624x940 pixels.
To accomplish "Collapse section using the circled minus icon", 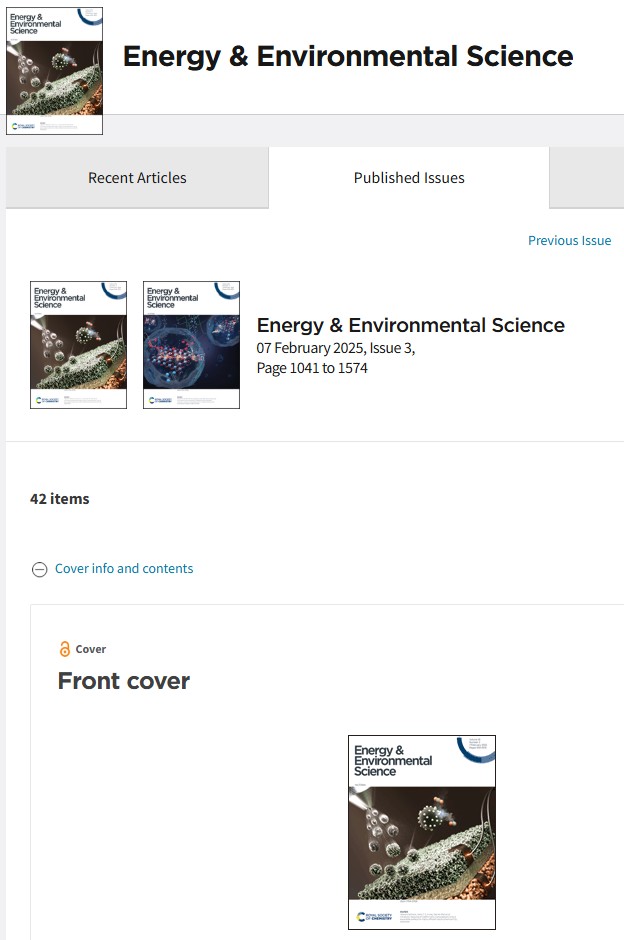I will click(40, 569).
